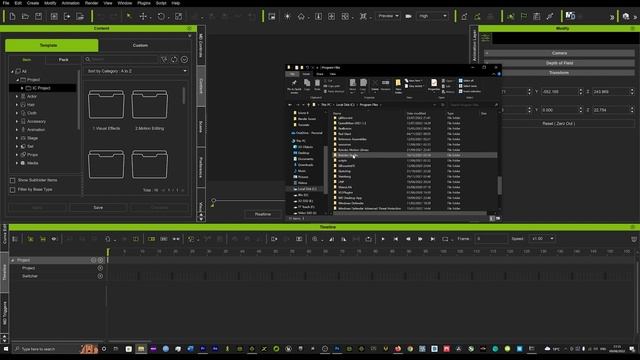The width and height of the screenshot is (640, 360).
Task: Select the arrow Select tool
Action: [129, 16]
